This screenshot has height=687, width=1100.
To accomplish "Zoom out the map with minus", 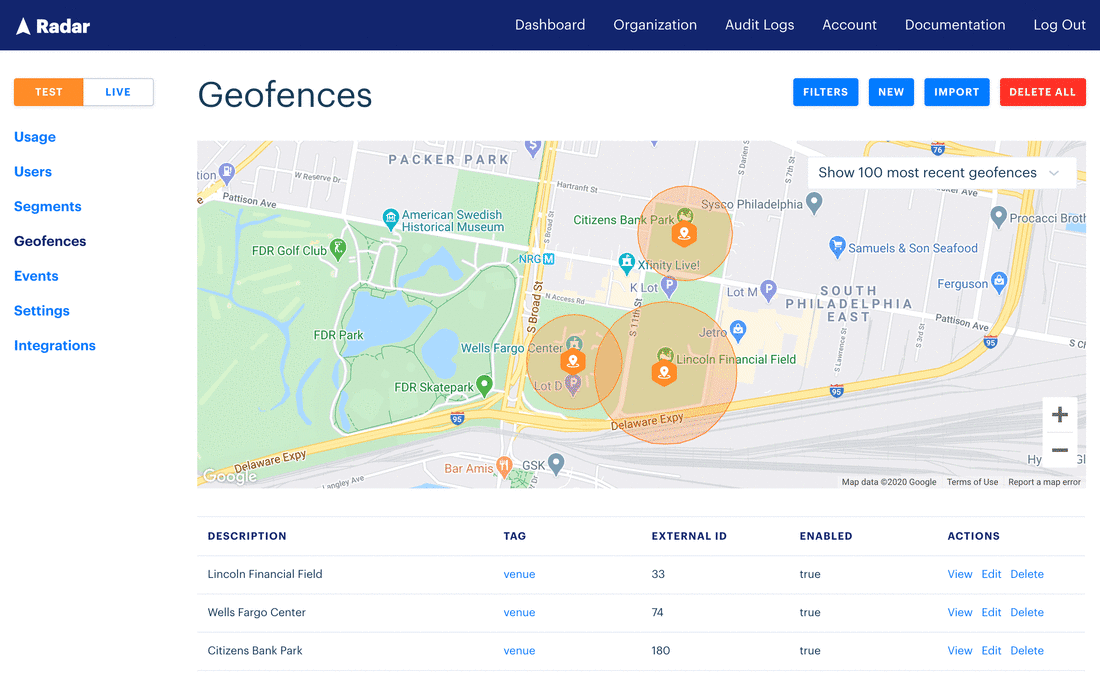I will coord(1059,450).
